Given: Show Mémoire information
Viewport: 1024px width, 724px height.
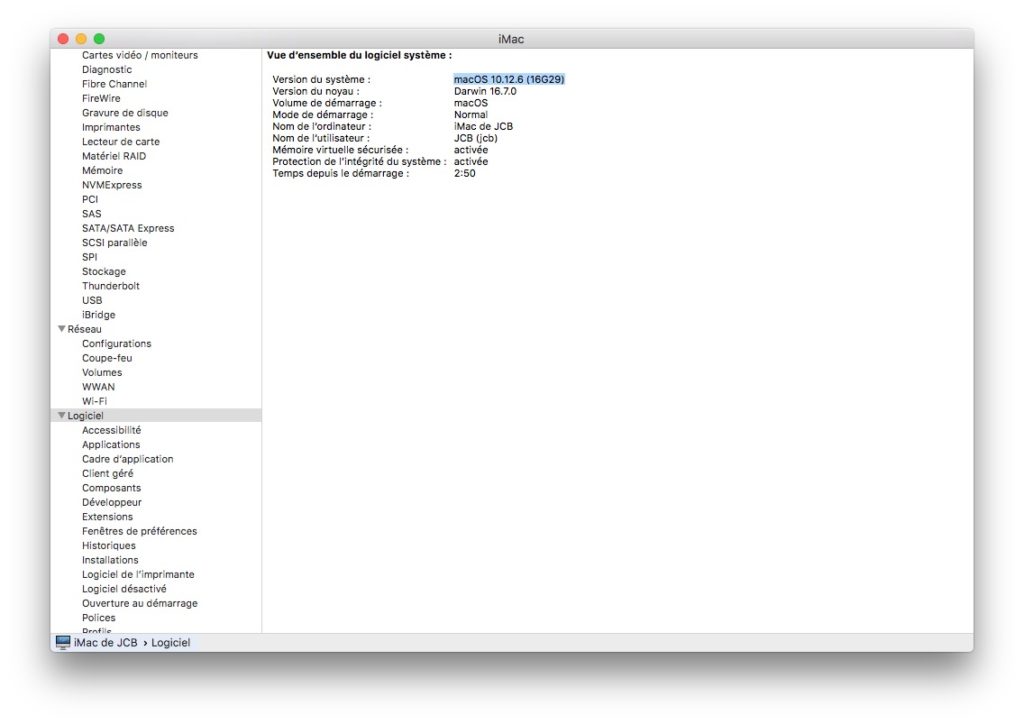Looking at the screenshot, I should 102,170.
